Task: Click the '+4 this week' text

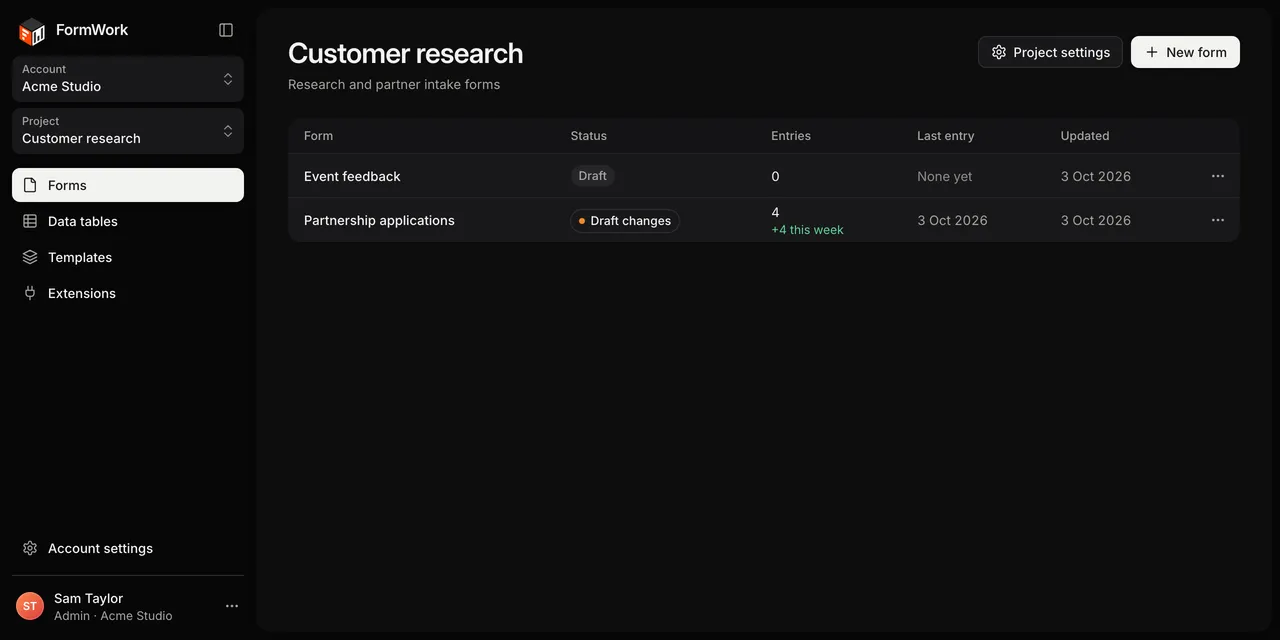Action: (x=807, y=230)
